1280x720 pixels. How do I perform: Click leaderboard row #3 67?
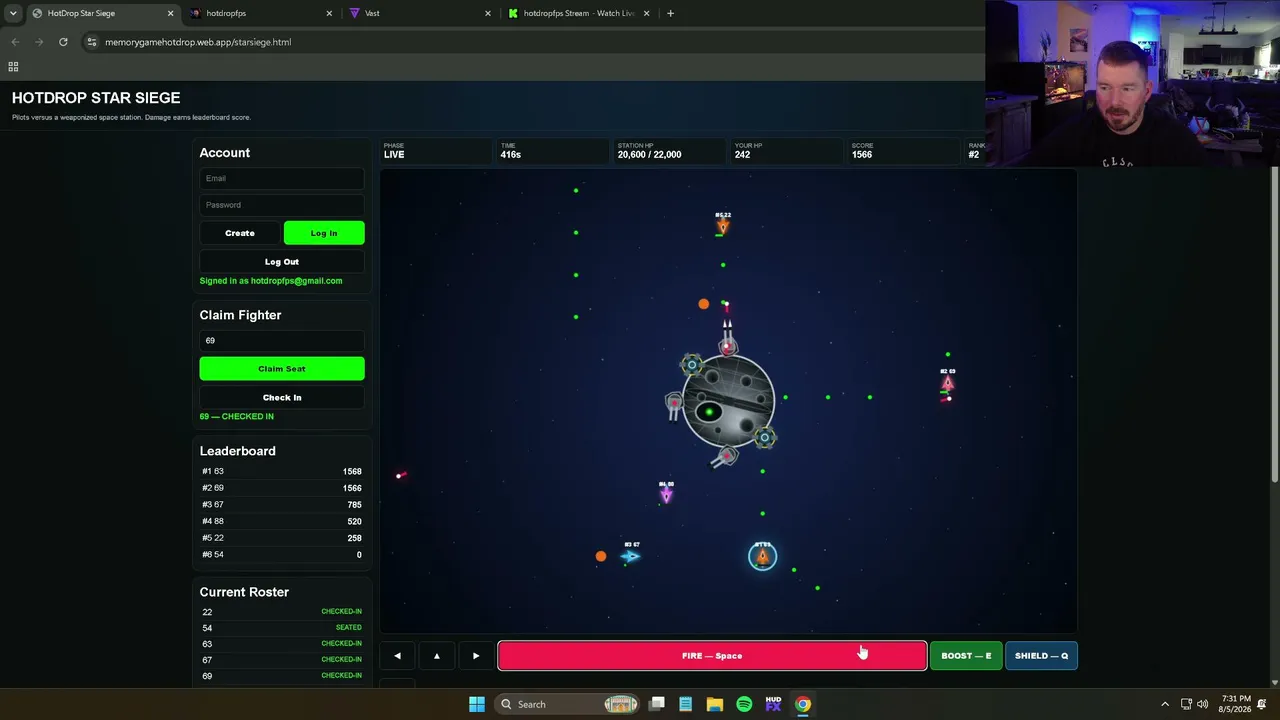pos(282,505)
